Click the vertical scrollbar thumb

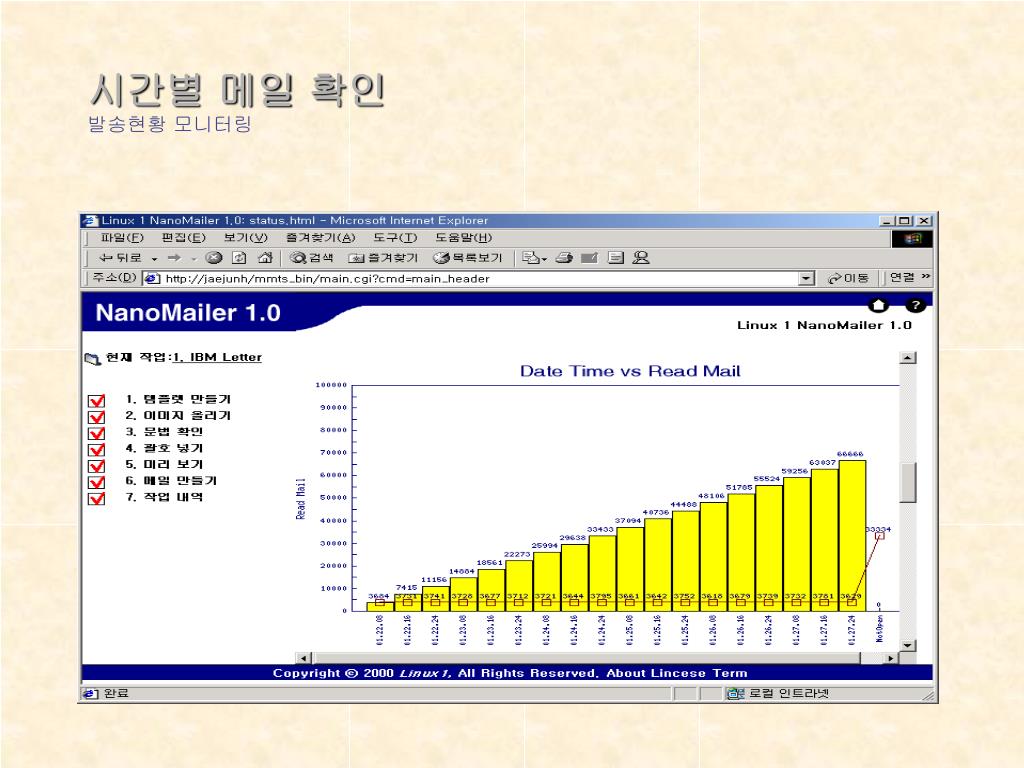908,483
